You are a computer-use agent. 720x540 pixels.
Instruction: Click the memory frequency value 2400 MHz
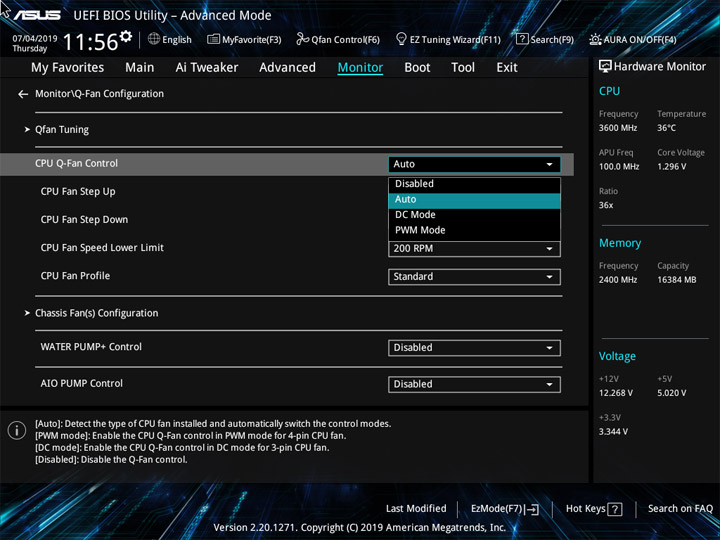(x=618, y=280)
